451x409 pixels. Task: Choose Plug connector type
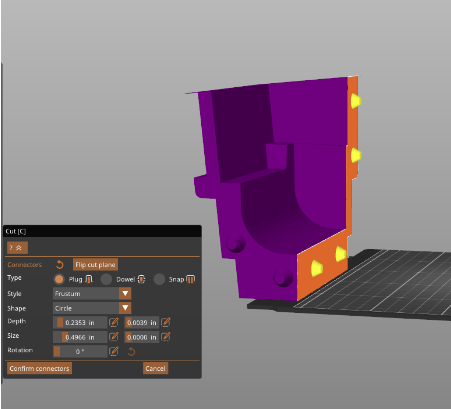(59, 279)
